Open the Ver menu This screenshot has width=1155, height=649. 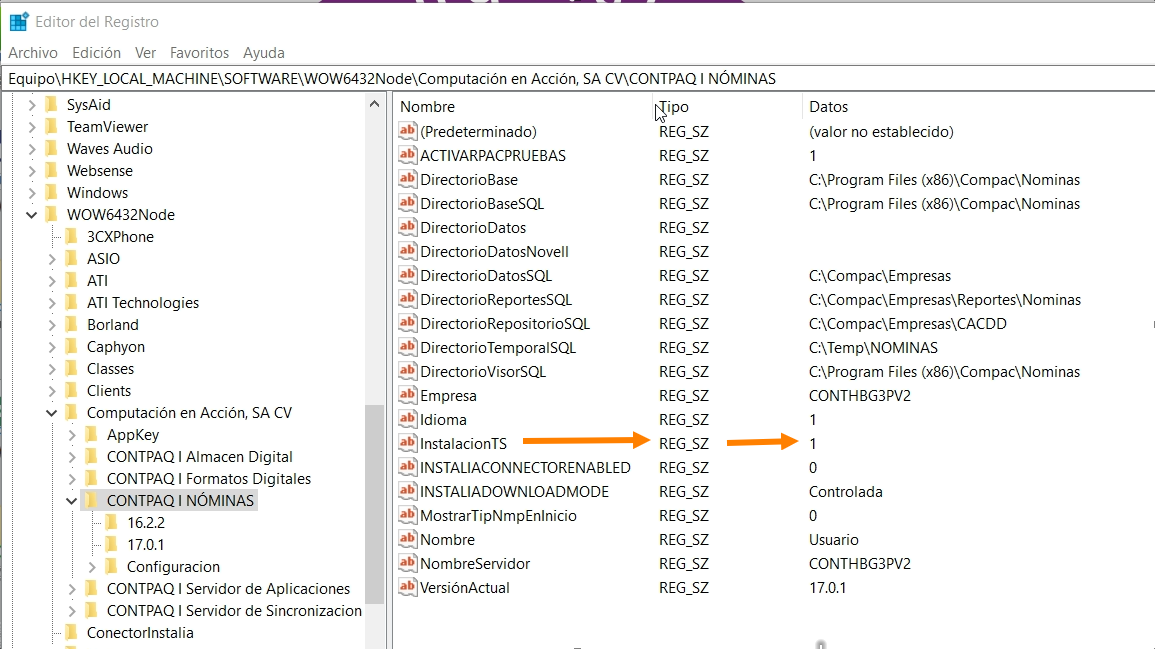click(x=145, y=53)
